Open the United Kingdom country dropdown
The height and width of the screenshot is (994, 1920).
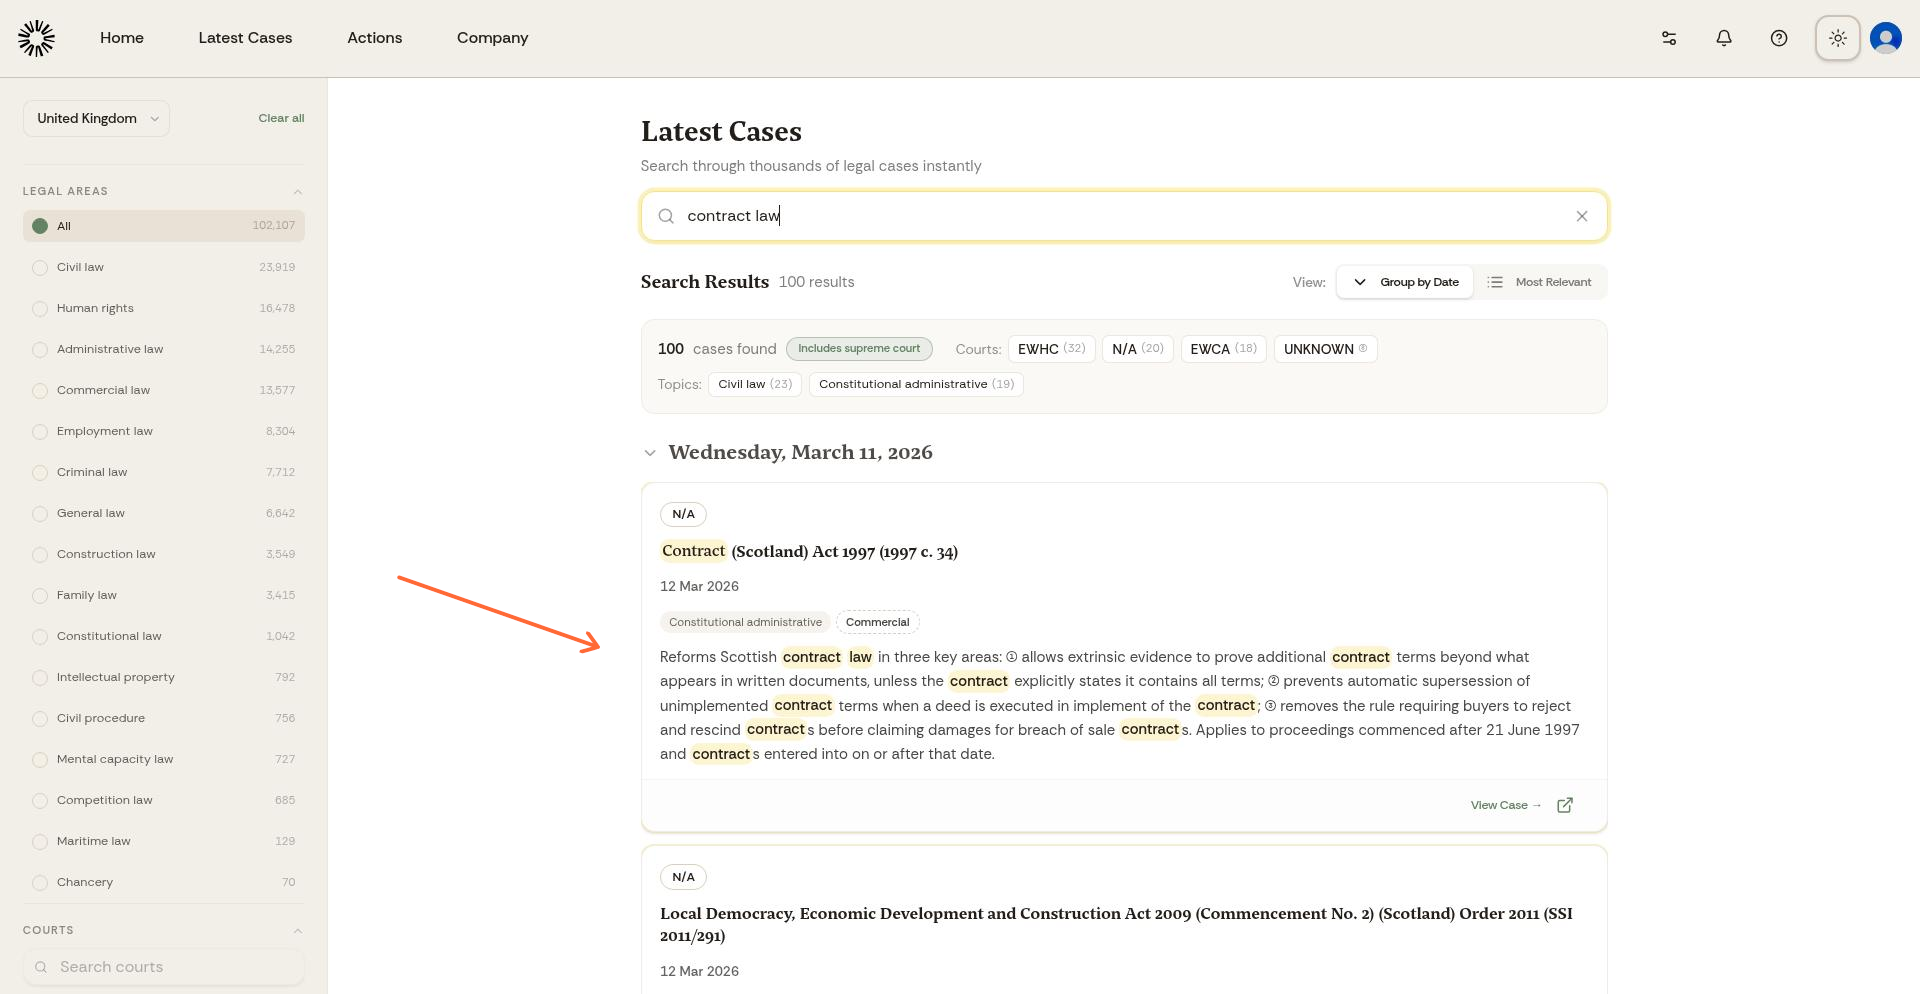point(96,118)
